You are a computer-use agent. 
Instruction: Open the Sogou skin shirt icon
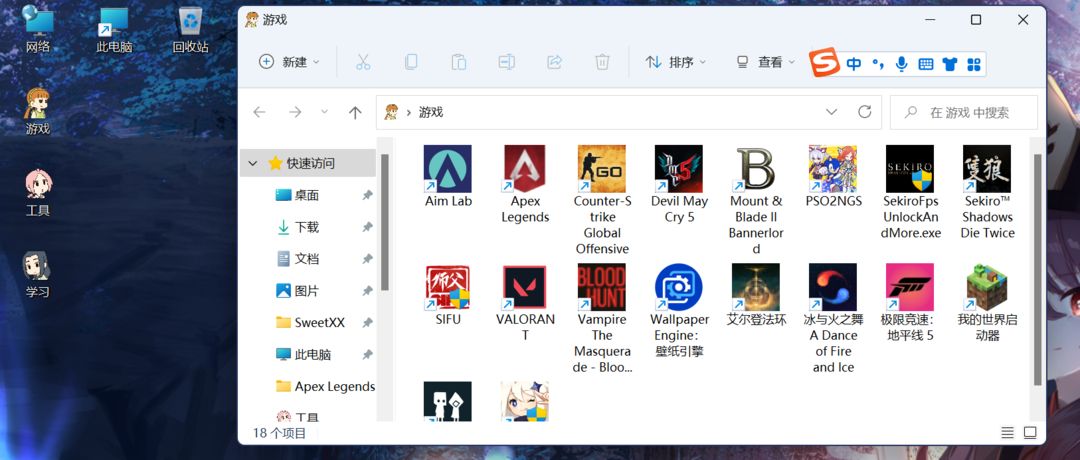coord(950,64)
